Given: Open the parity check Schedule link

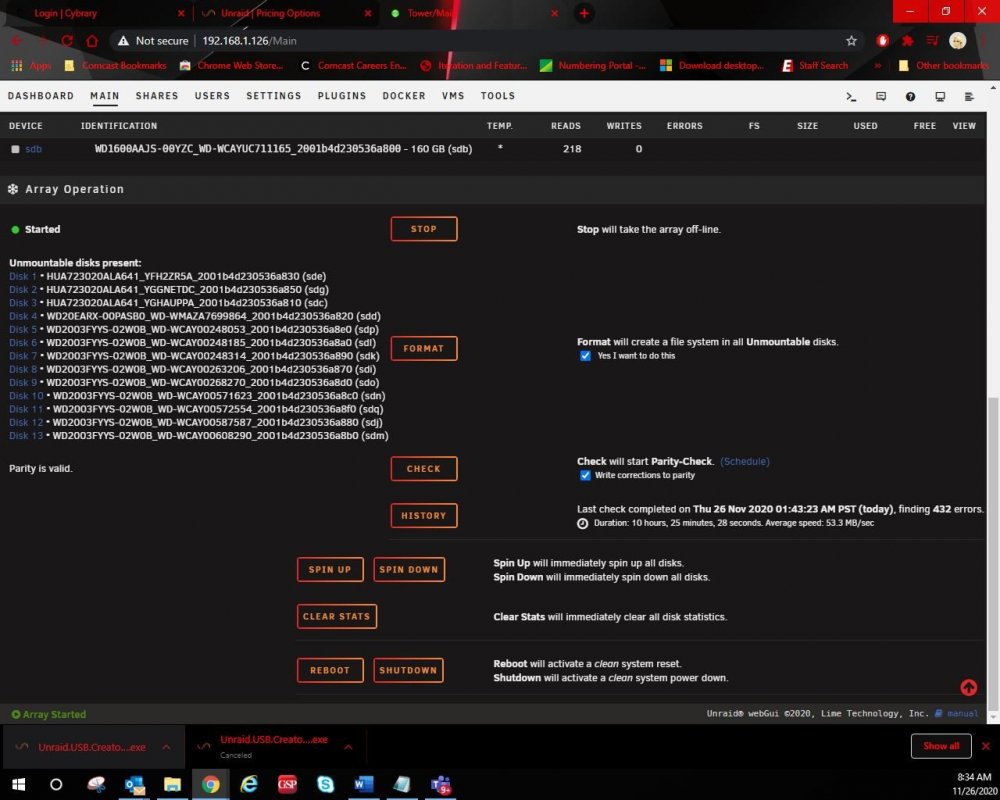Looking at the screenshot, I should 744,461.
